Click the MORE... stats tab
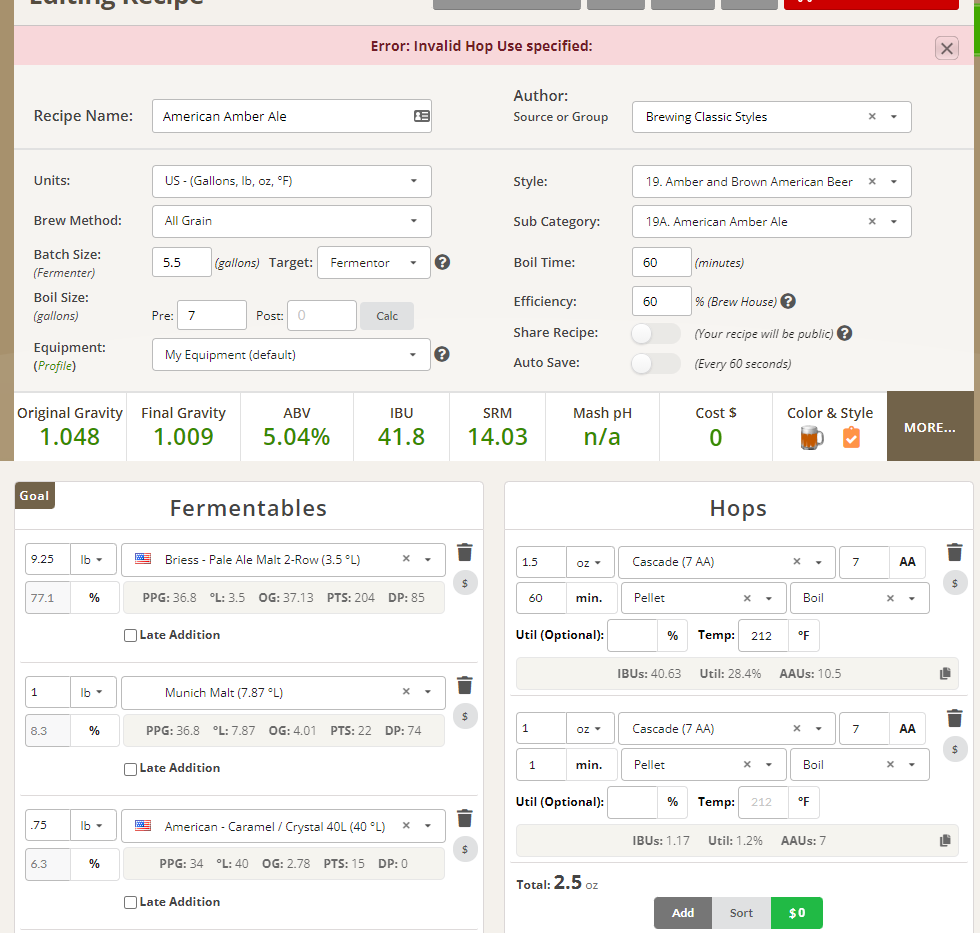 930,427
